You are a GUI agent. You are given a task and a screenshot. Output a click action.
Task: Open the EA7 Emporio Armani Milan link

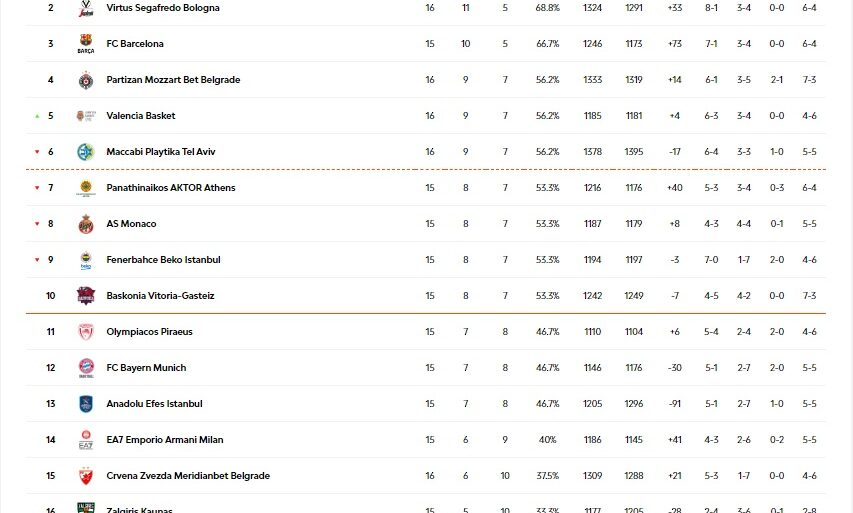164,440
